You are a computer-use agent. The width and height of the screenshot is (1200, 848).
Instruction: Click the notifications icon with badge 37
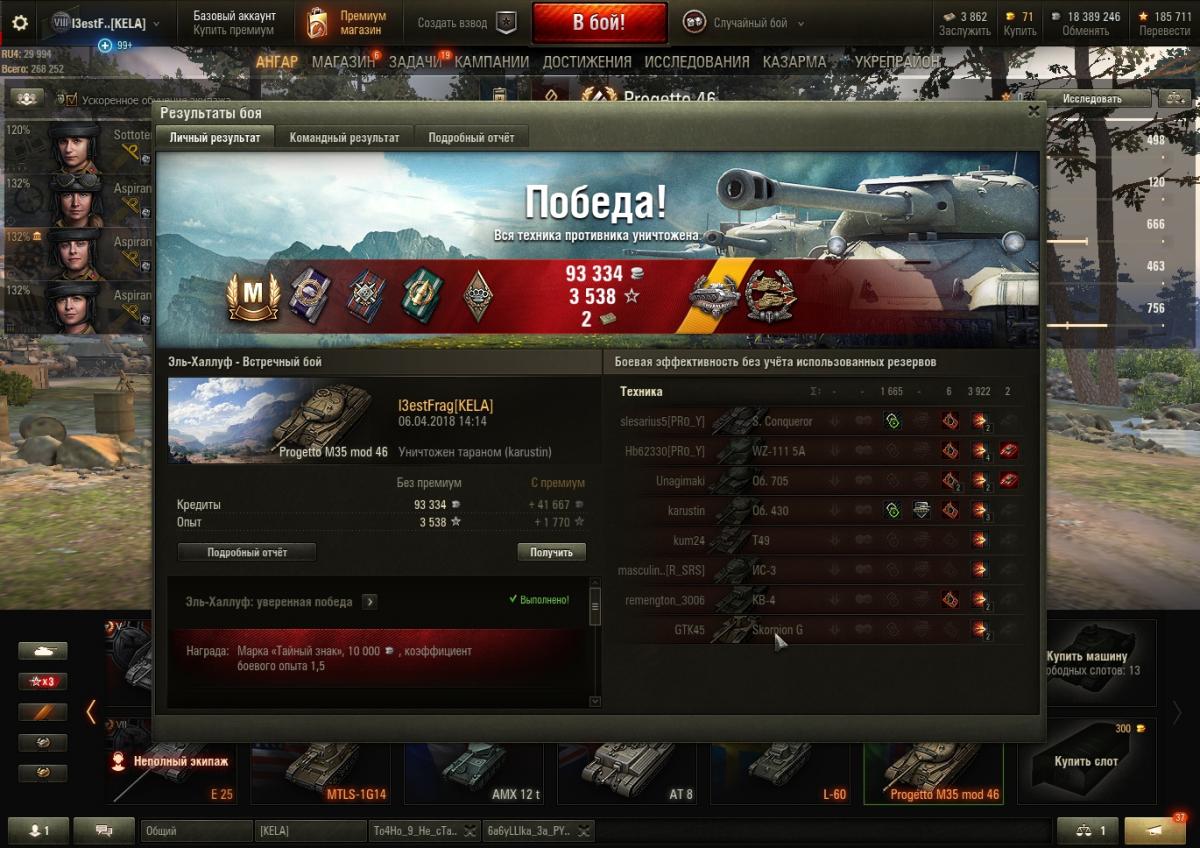click(1155, 830)
